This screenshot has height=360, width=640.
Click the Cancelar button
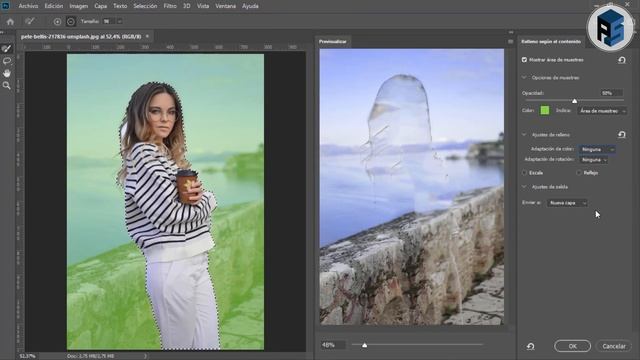point(614,346)
